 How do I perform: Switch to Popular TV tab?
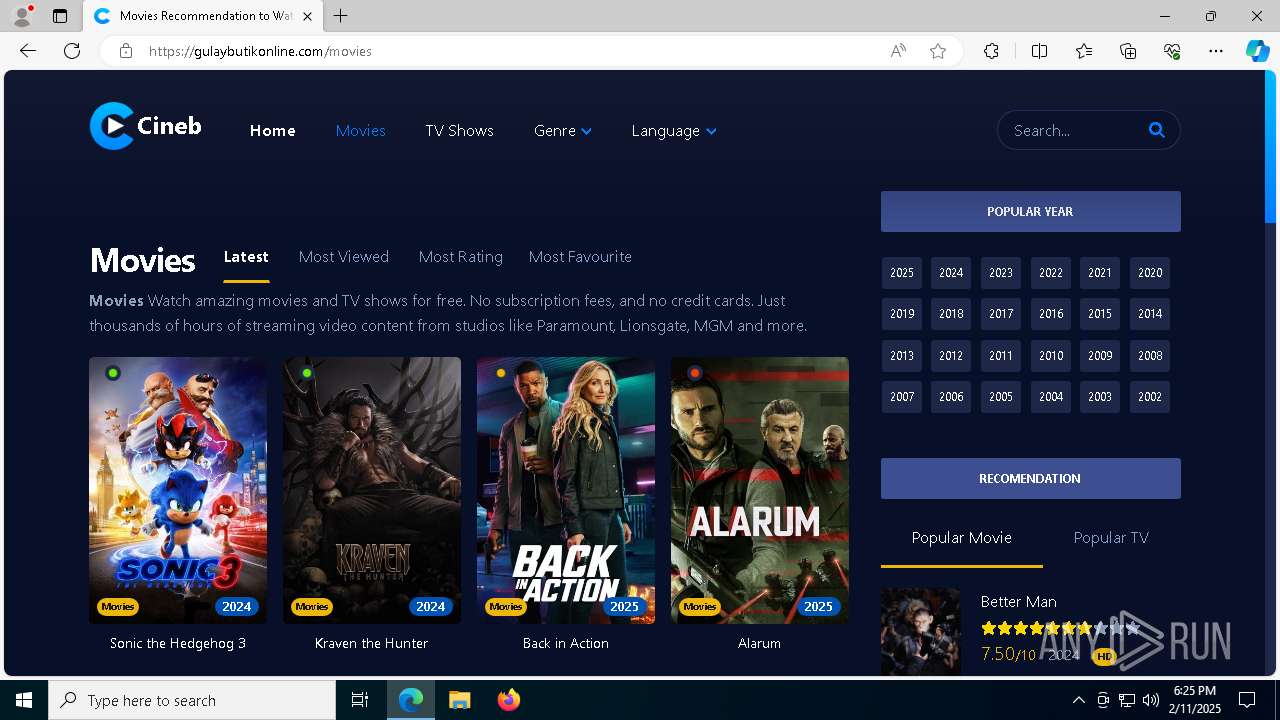(x=1111, y=538)
